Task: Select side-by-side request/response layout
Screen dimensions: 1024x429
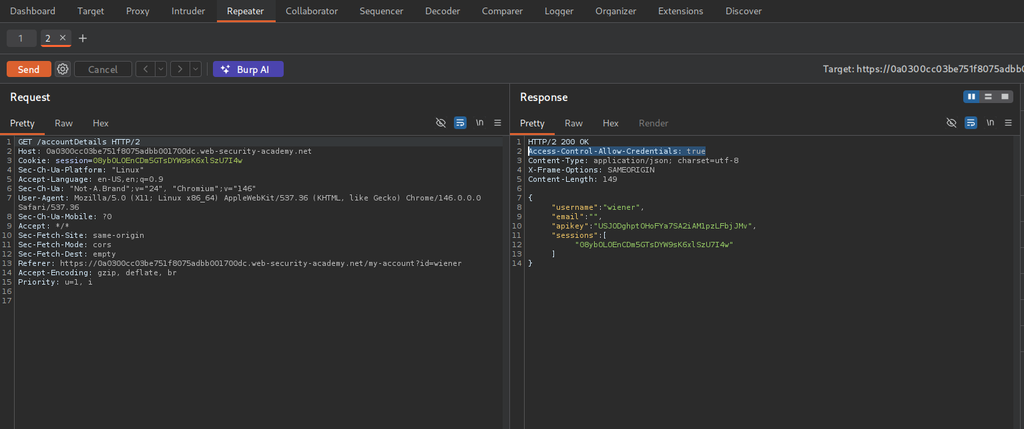Action: click(971, 97)
